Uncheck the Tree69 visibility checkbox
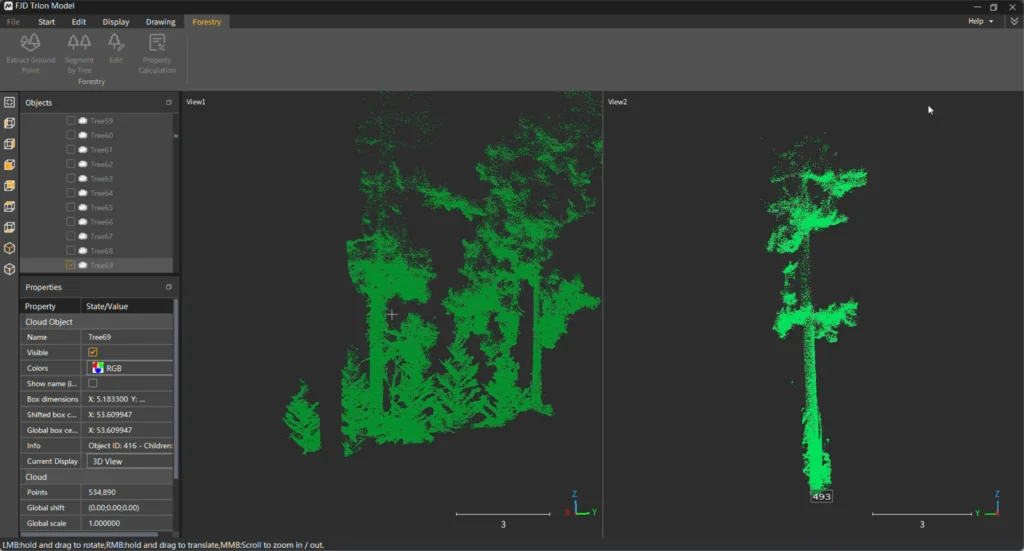Image resolution: width=1024 pixels, height=551 pixels. point(71,265)
